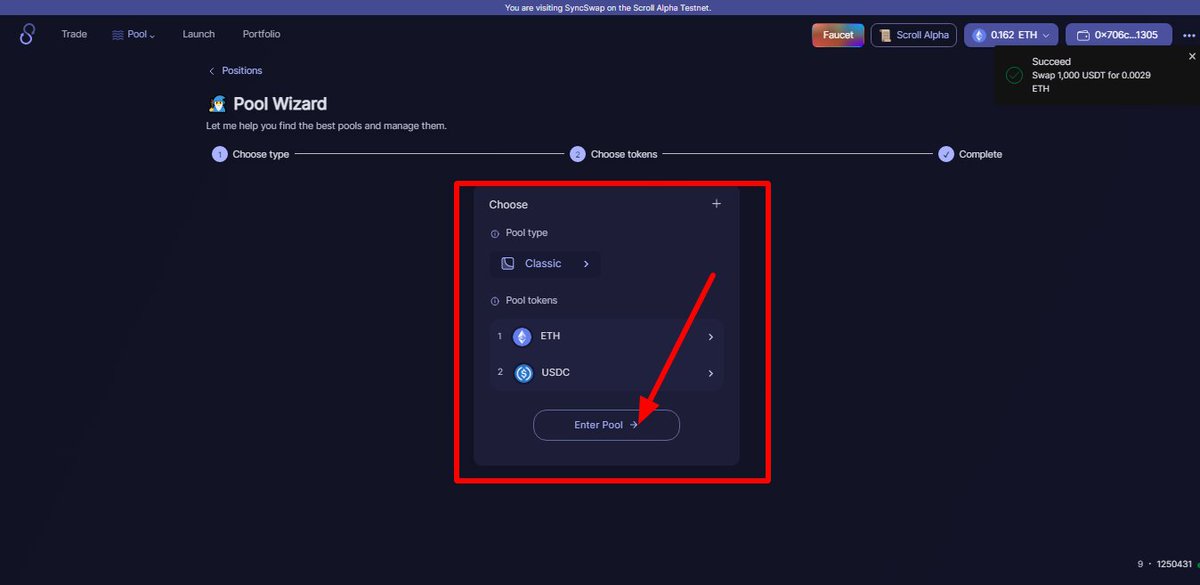
Task: Click the plus icon in the Choose panel
Action: pyautogui.click(x=716, y=203)
